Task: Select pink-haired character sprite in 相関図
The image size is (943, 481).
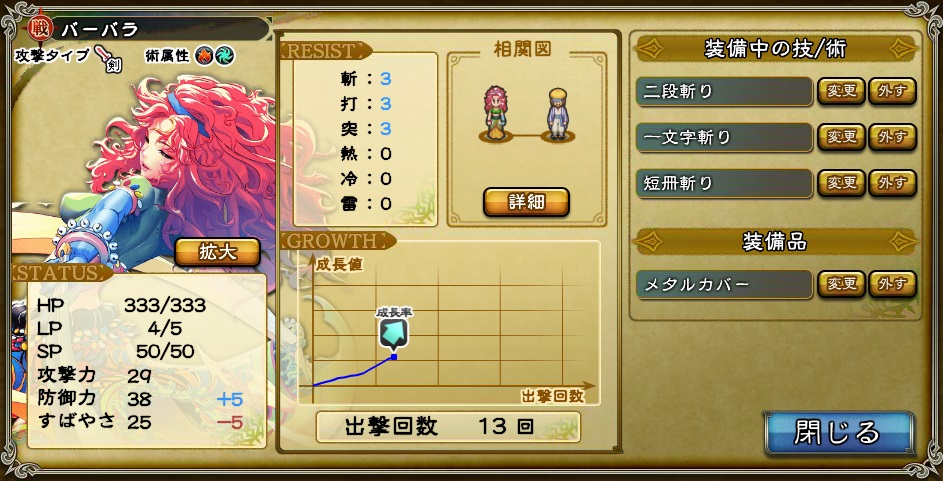Action: point(496,112)
